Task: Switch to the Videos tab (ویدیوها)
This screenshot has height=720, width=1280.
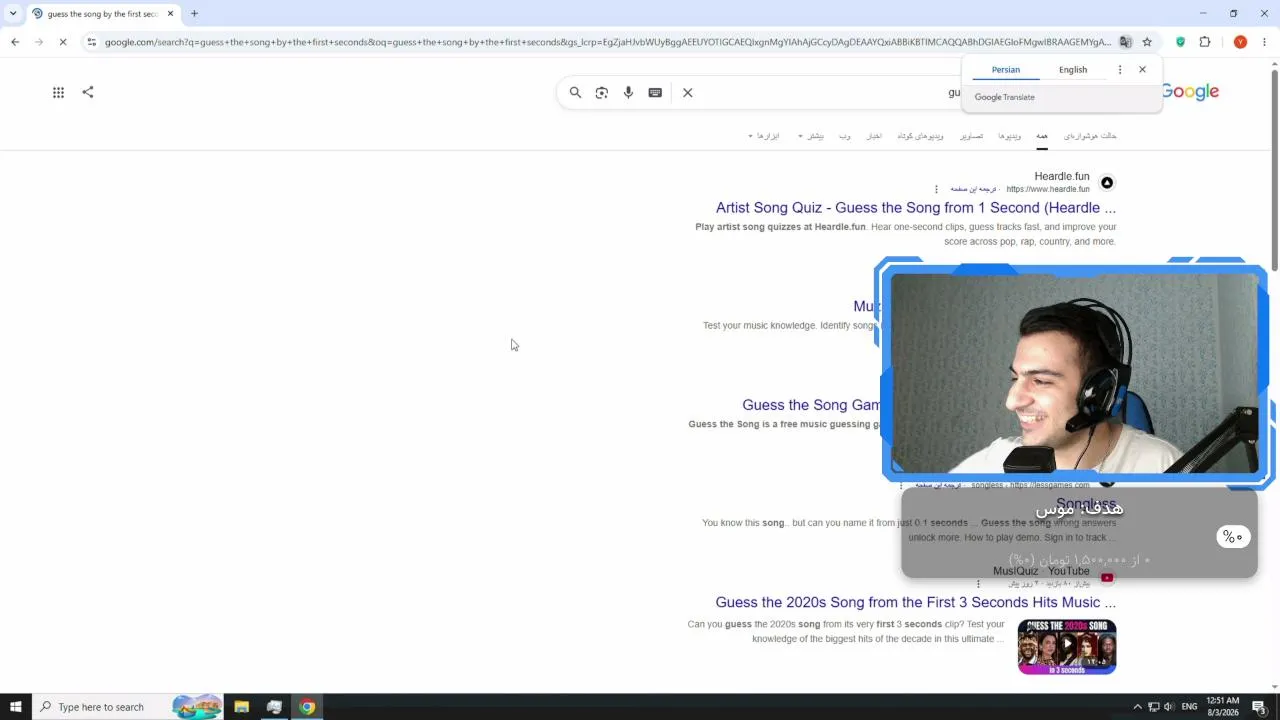Action: pos(1010,136)
